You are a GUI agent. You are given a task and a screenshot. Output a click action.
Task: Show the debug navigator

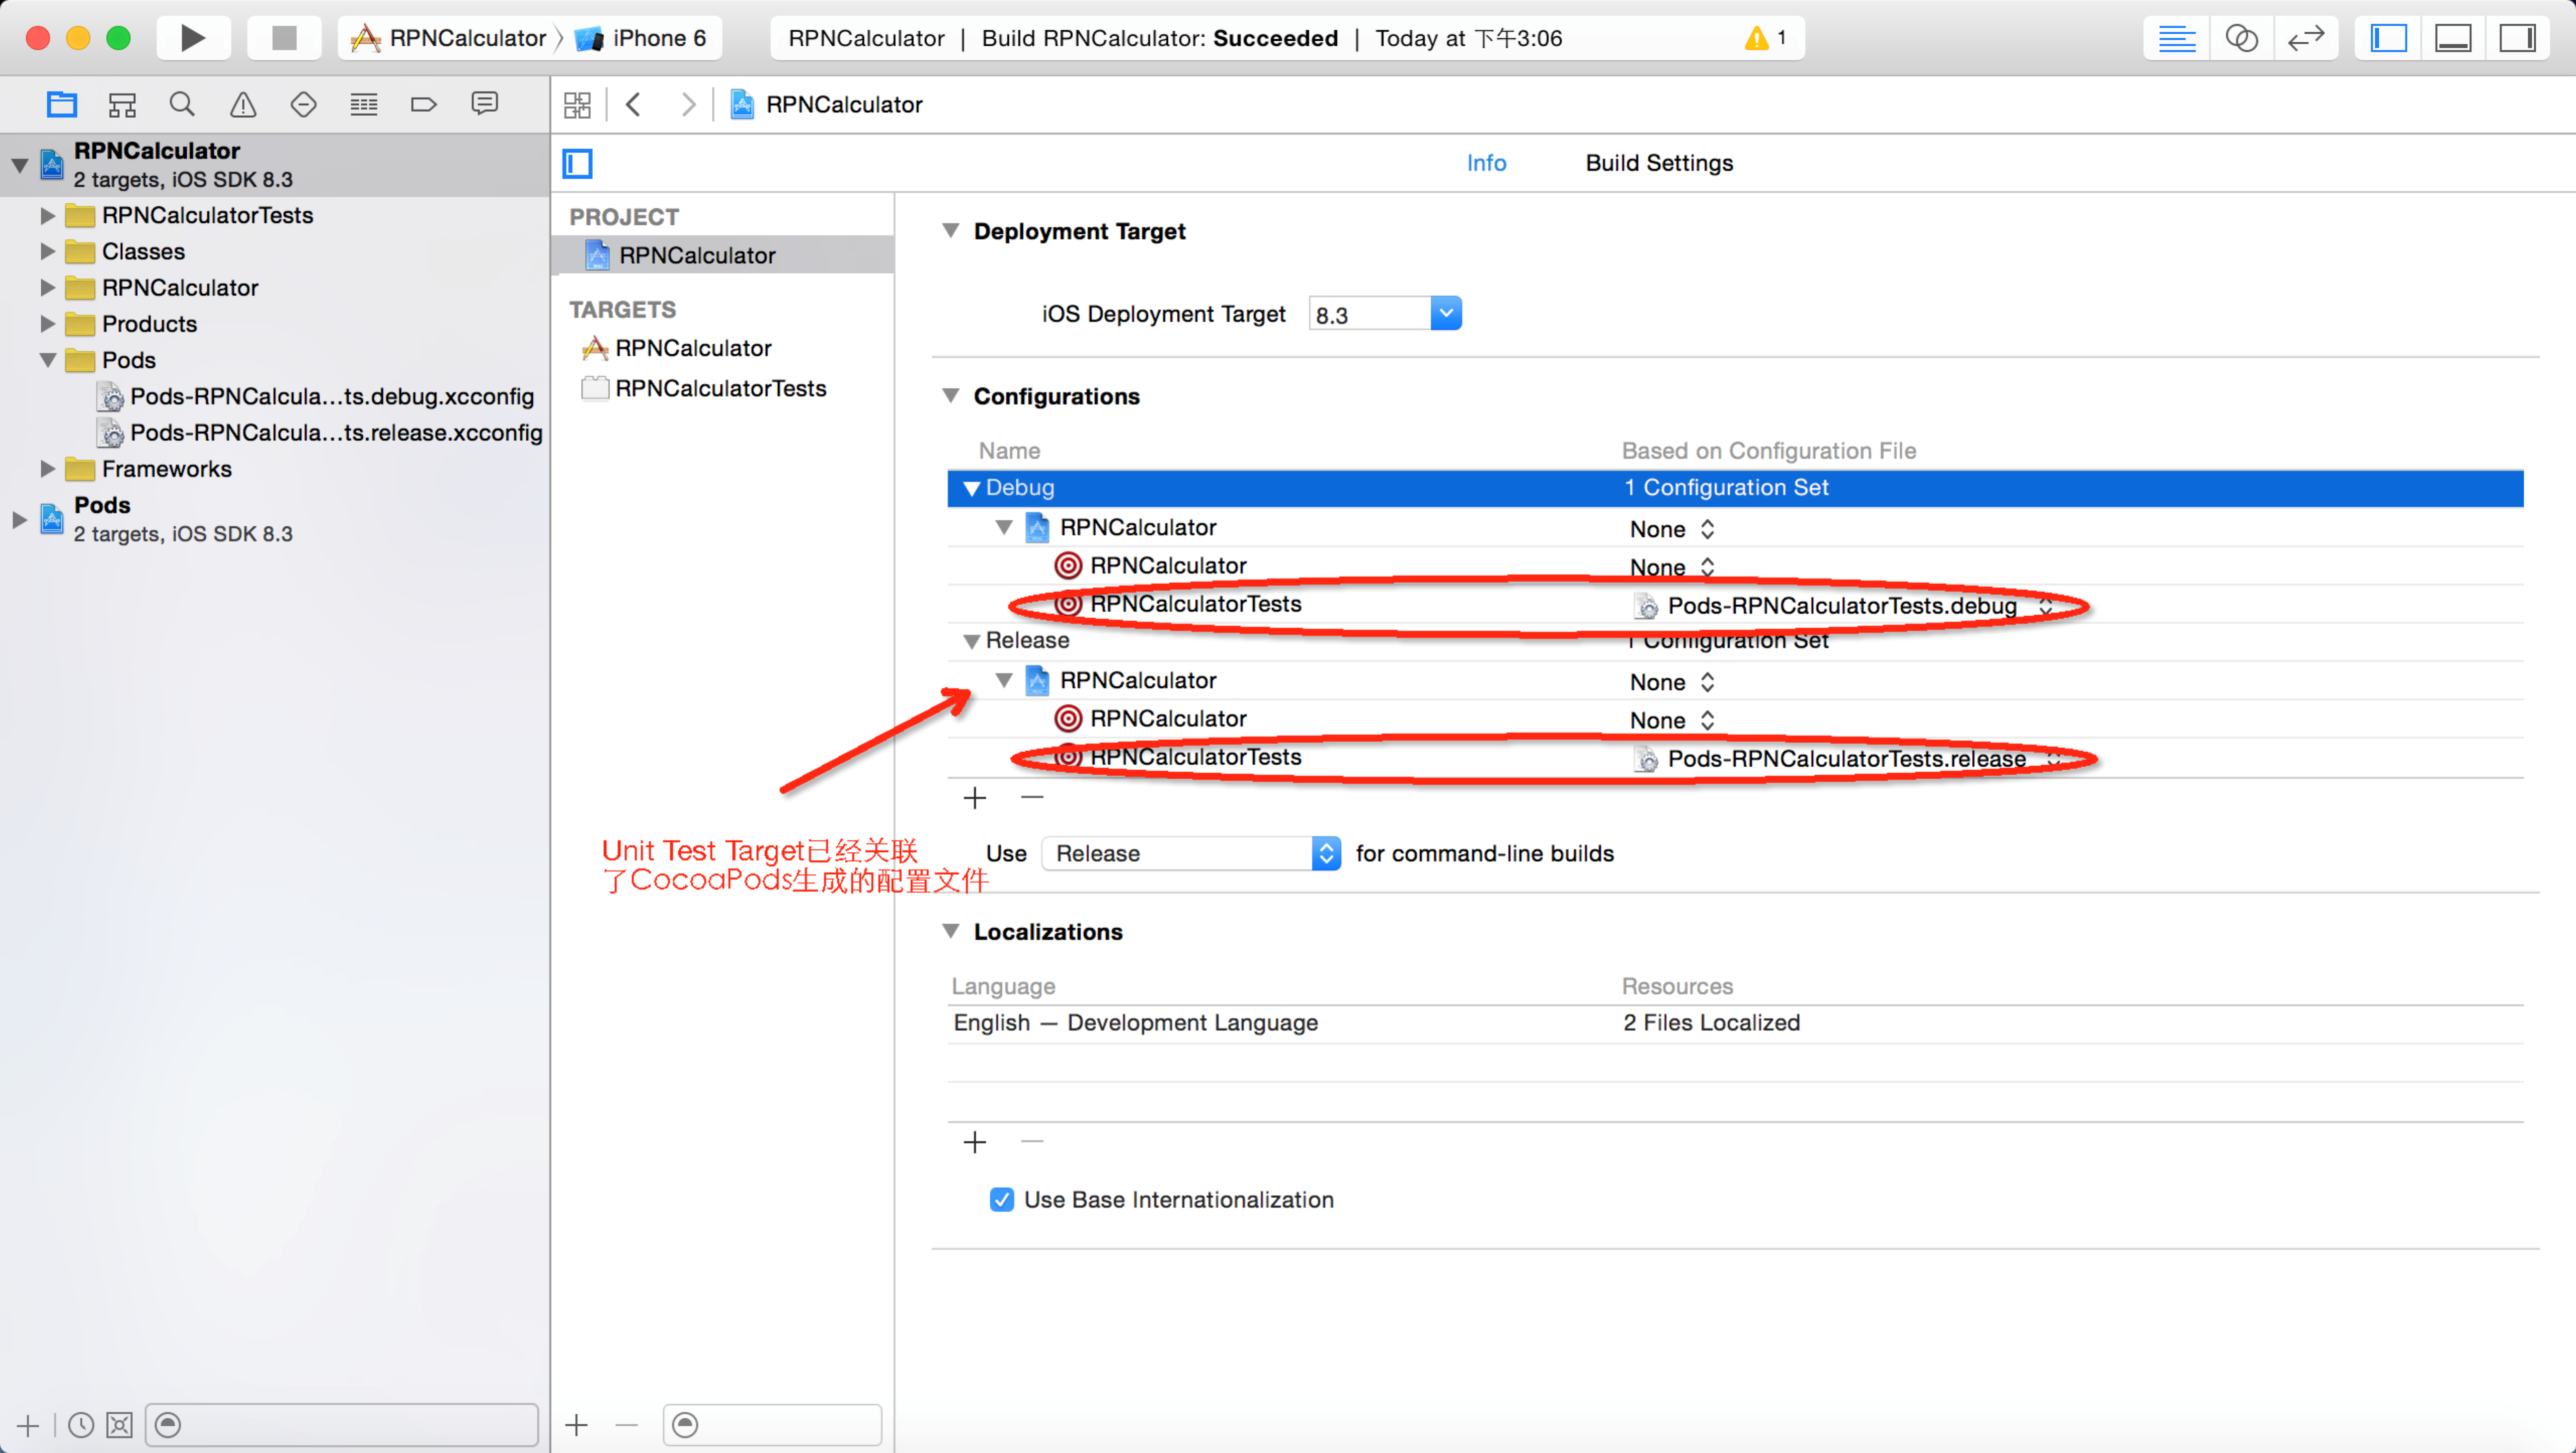coord(364,104)
